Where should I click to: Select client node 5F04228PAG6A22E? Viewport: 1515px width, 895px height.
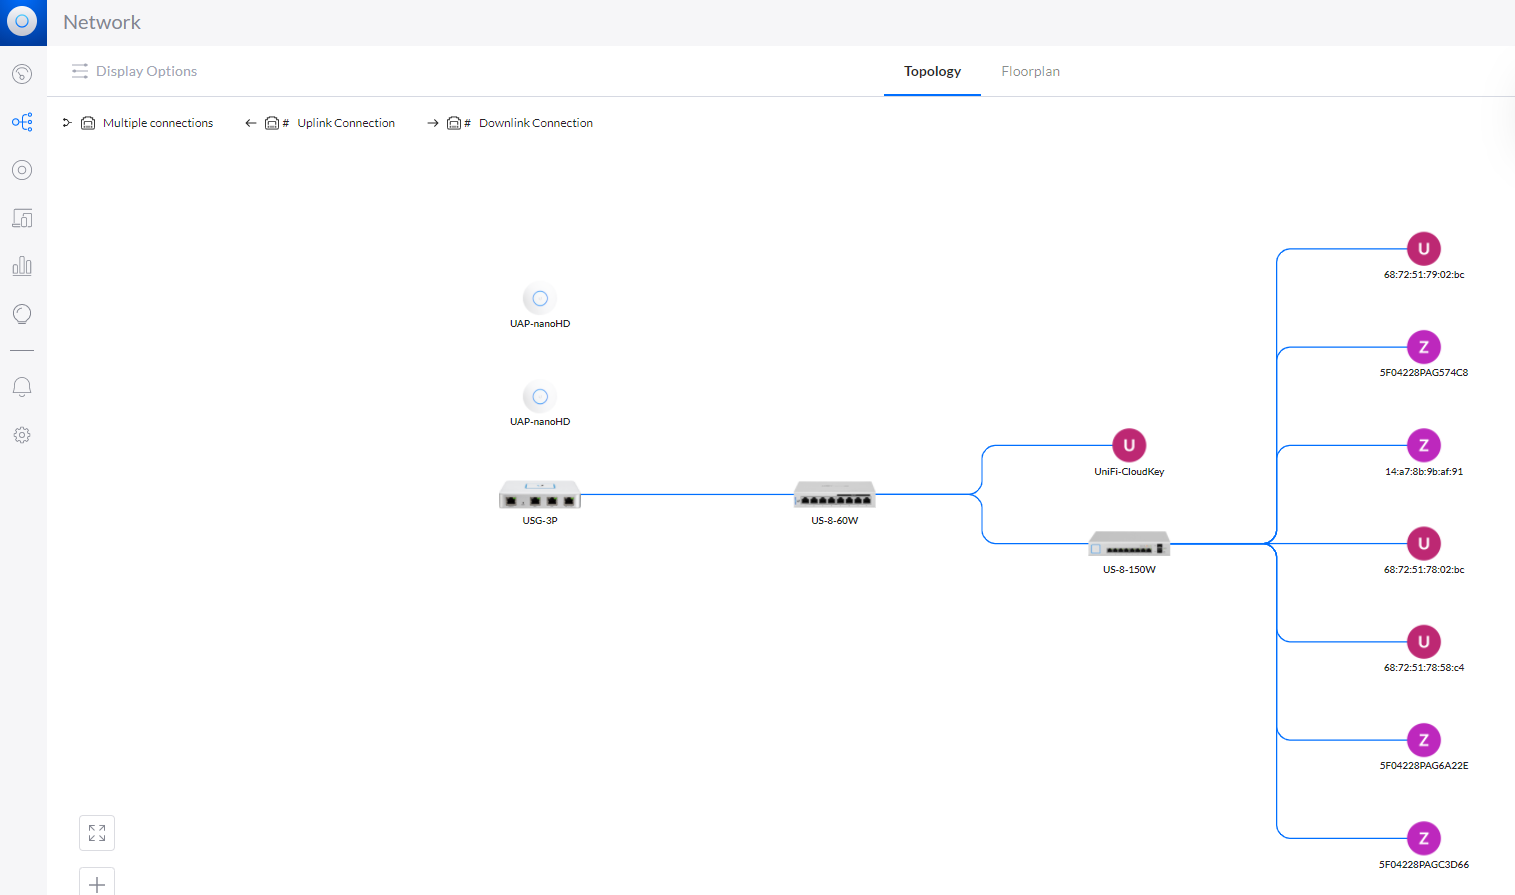[x=1424, y=740]
